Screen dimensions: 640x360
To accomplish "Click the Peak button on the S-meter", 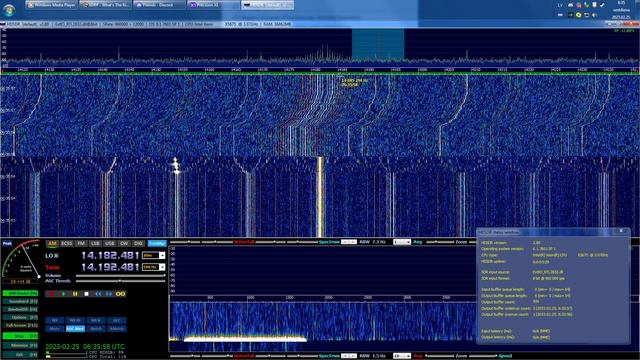I will [7, 244].
